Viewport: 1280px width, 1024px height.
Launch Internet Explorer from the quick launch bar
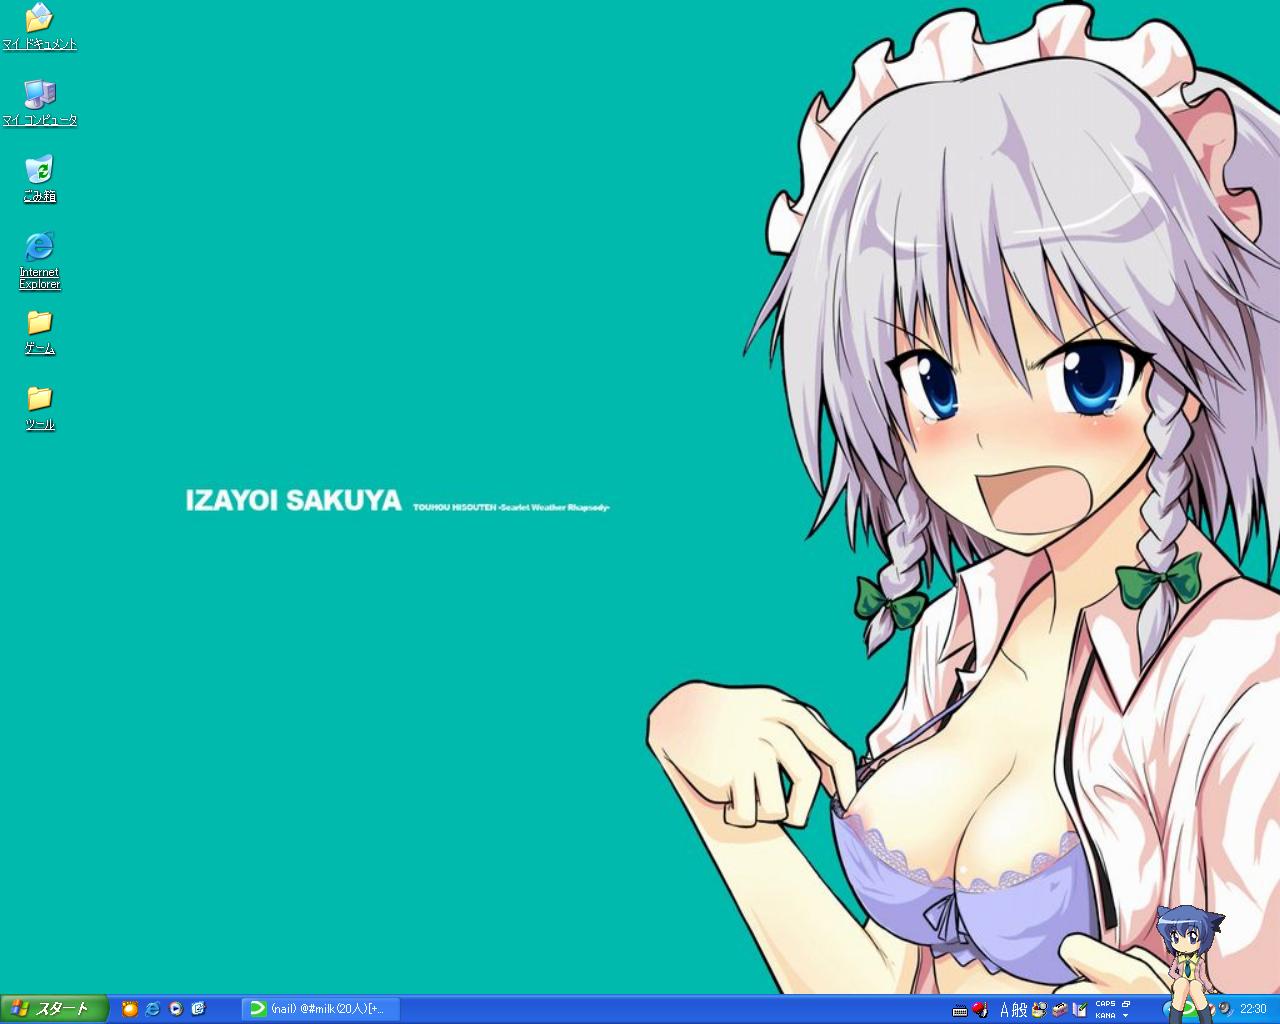(x=153, y=1009)
